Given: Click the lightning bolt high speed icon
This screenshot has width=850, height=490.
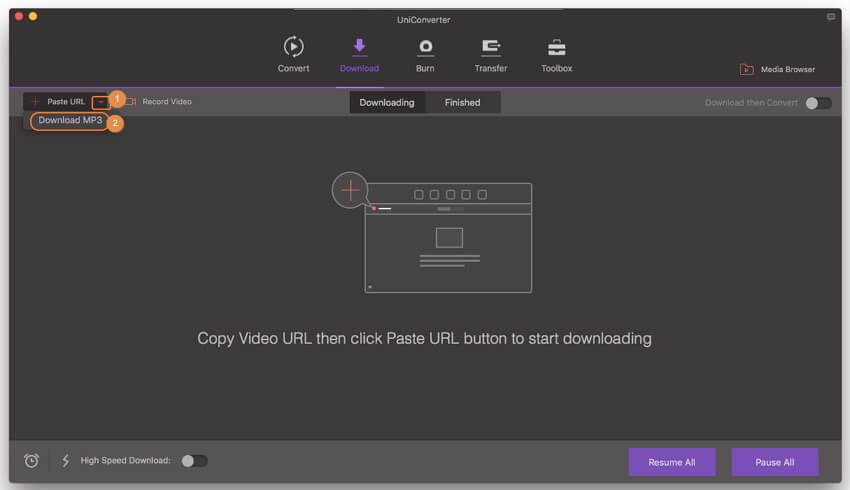Looking at the screenshot, I should 66,461.
